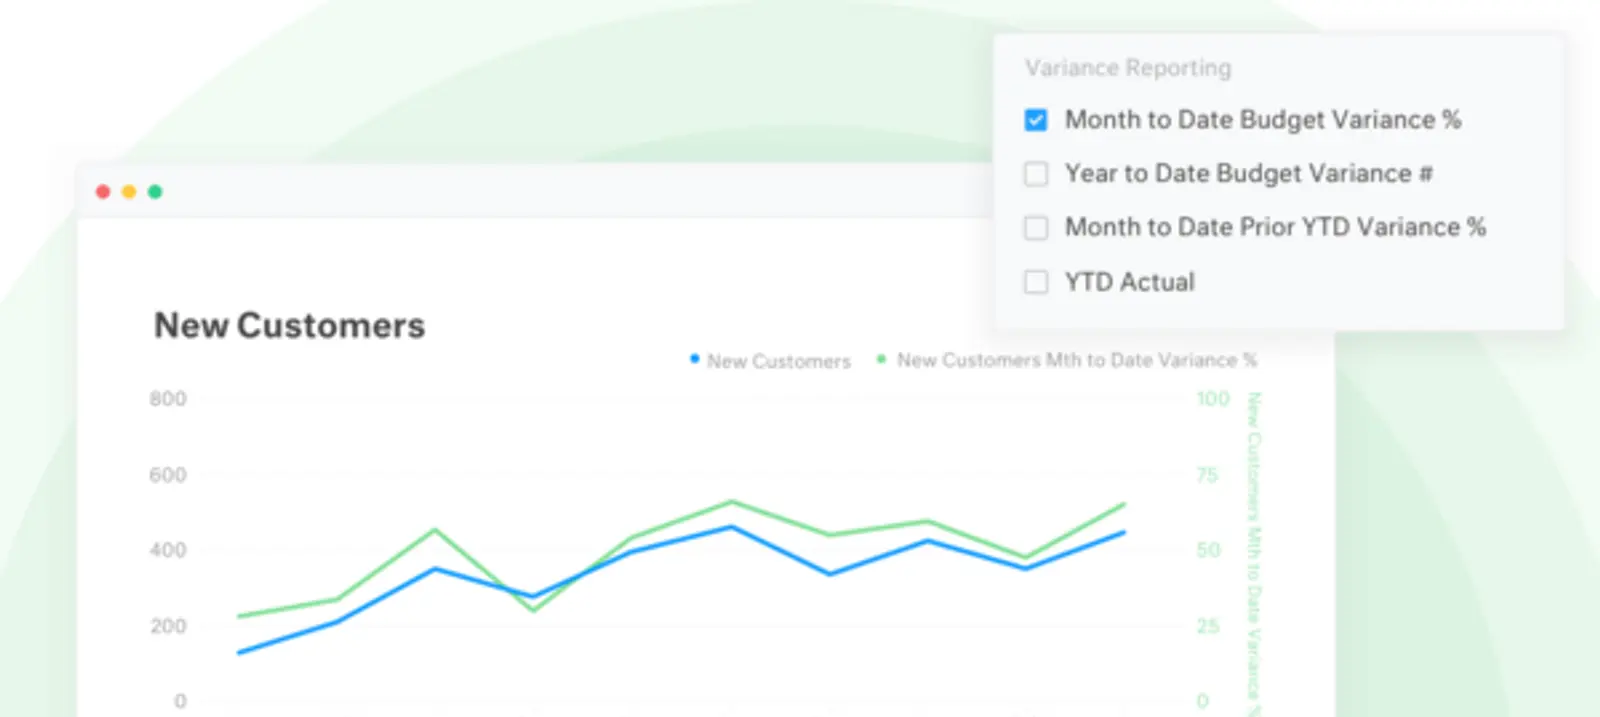Click the highest point on the blue line
1600x717 pixels.
[729, 526]
